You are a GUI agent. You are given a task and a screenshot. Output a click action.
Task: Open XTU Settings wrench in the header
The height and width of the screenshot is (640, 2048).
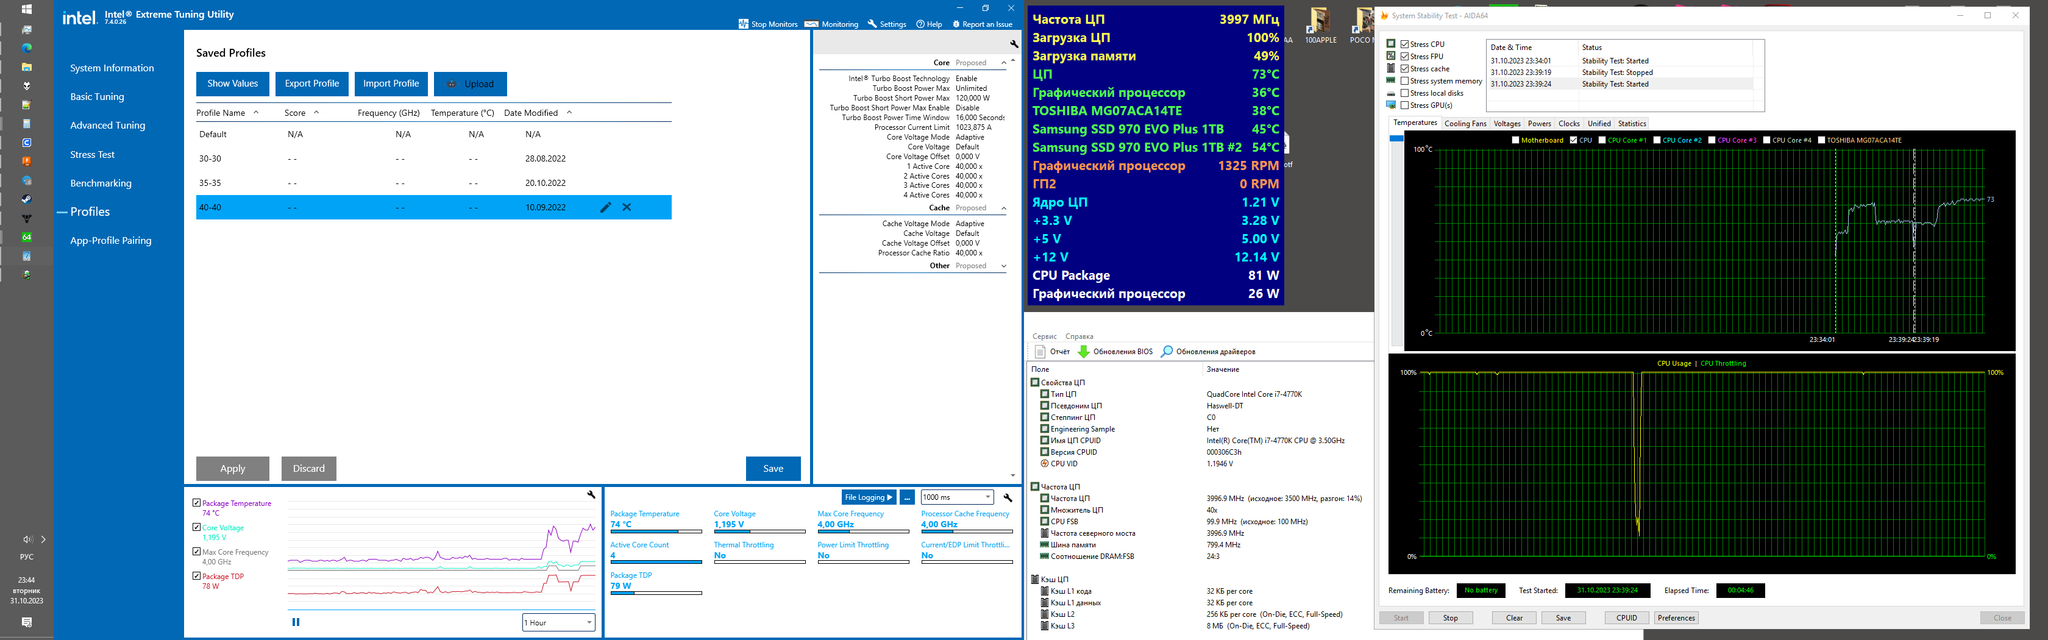point(872,24)
